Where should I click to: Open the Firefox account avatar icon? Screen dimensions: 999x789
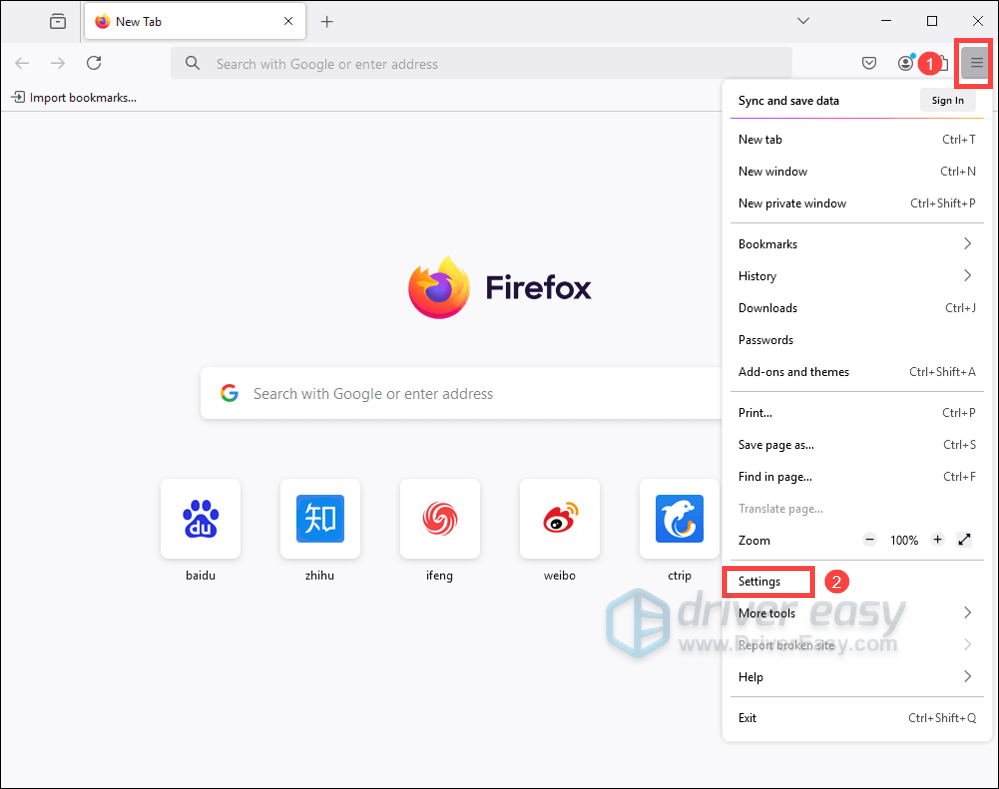pos(905,63)
